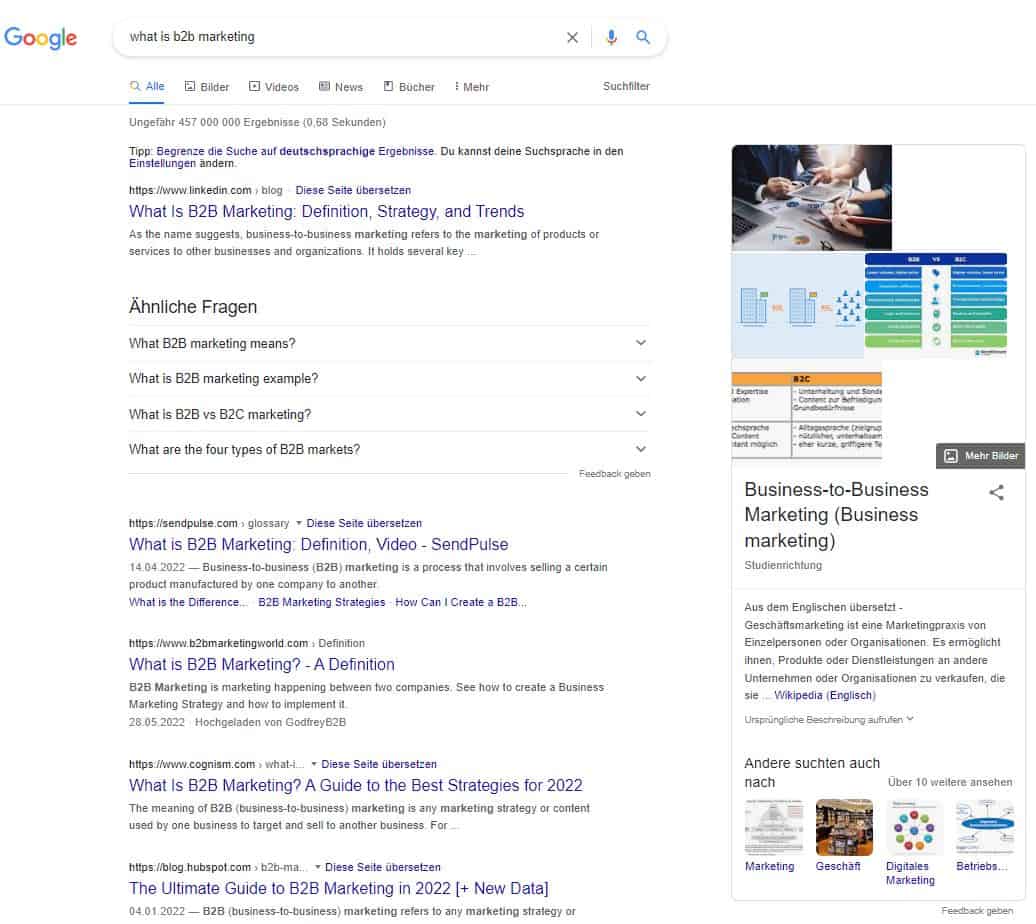Image resolution: width=1036 pixels, height=924 pixels.
Task: Translate the LinkedIn result via 'Diese Seite übersetzen'
Action: [x=353, y=190]
